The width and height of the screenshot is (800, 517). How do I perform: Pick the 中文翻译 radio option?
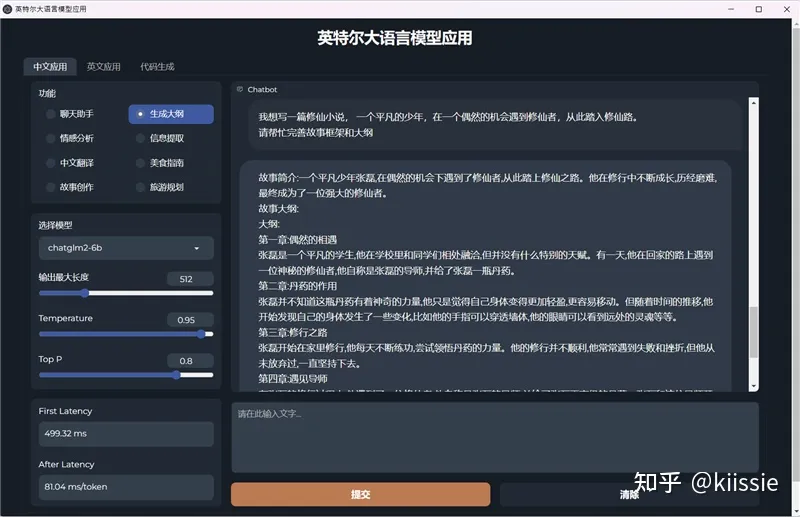pos(70,163)
